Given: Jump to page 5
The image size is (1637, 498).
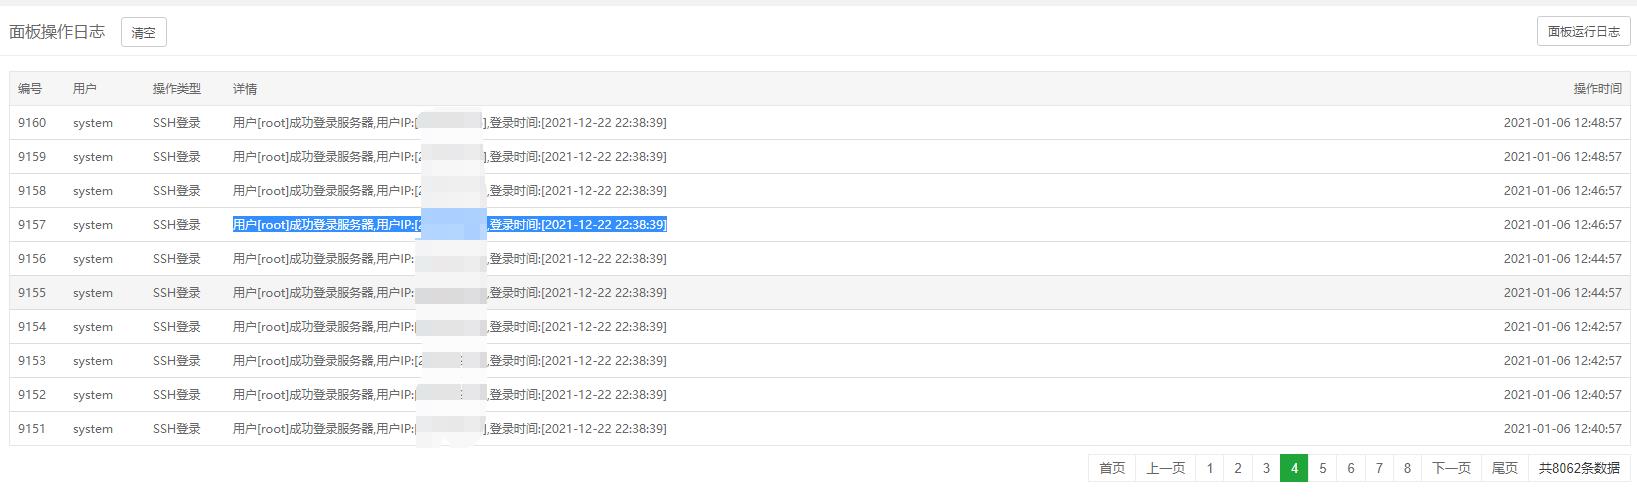Looking at the screenshot, I should pos(1322,468).
